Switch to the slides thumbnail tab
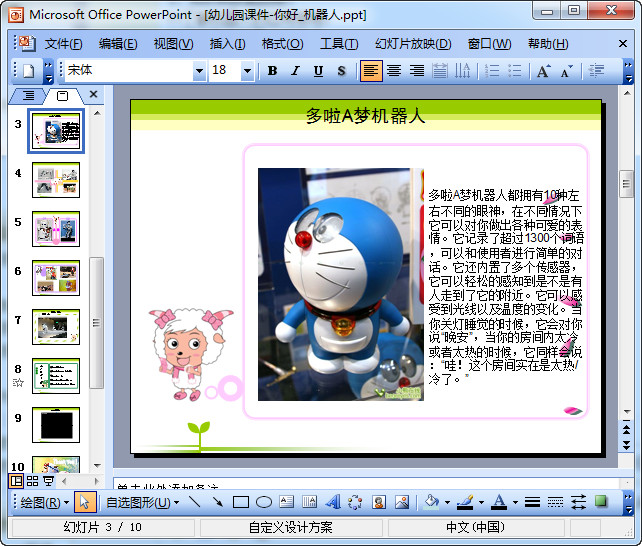This screenshot has height=546, width=642. click(62, 96)
